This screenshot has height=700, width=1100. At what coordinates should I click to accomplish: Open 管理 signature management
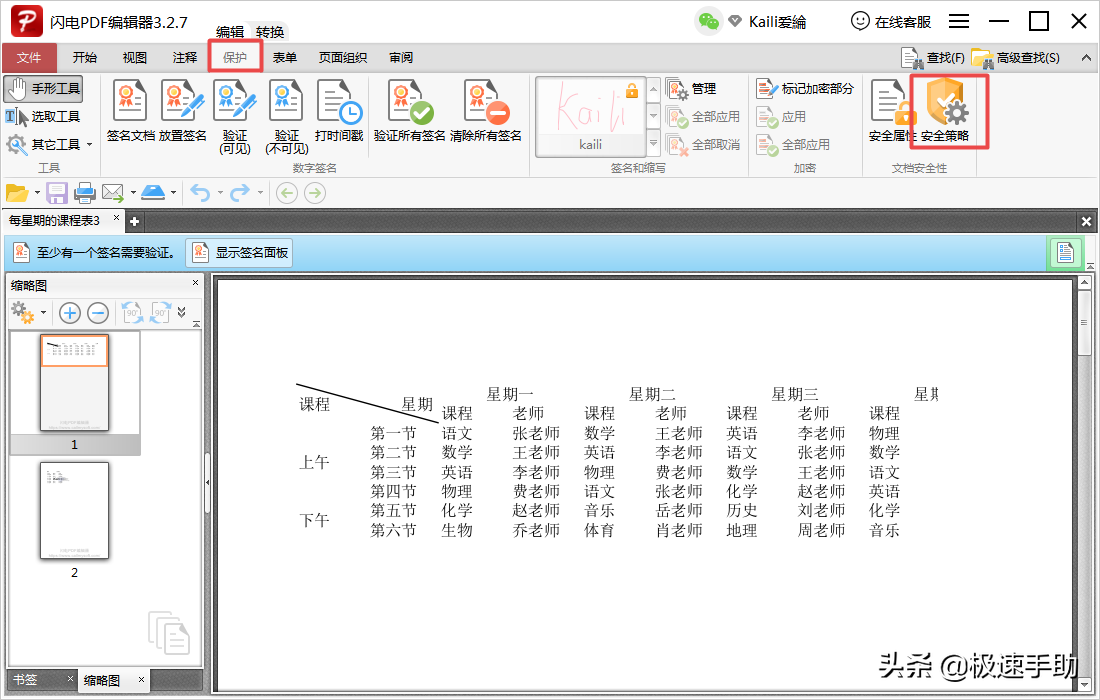pyautogui.click(x=691, y=89)
